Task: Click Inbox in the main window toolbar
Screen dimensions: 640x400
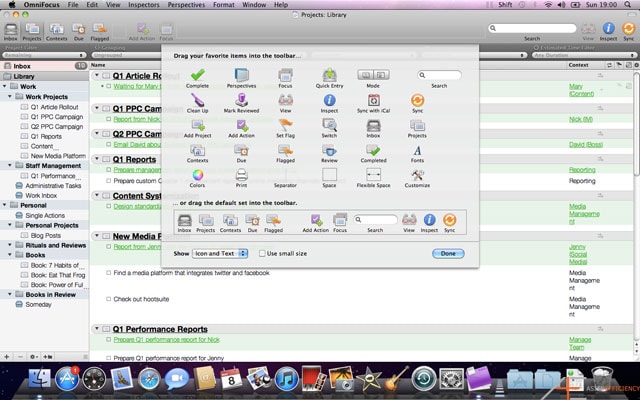Action: (10, 31)
